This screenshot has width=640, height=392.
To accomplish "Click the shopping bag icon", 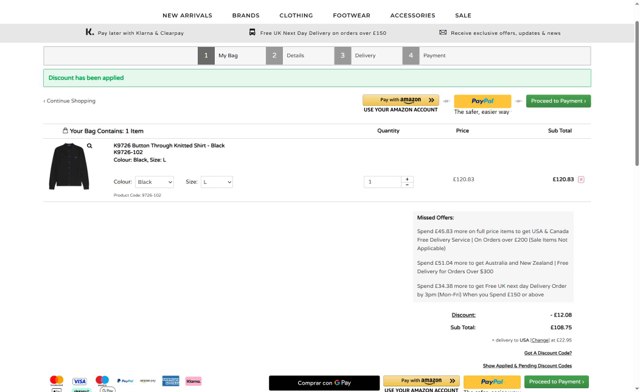I will [x=65, y=131].
